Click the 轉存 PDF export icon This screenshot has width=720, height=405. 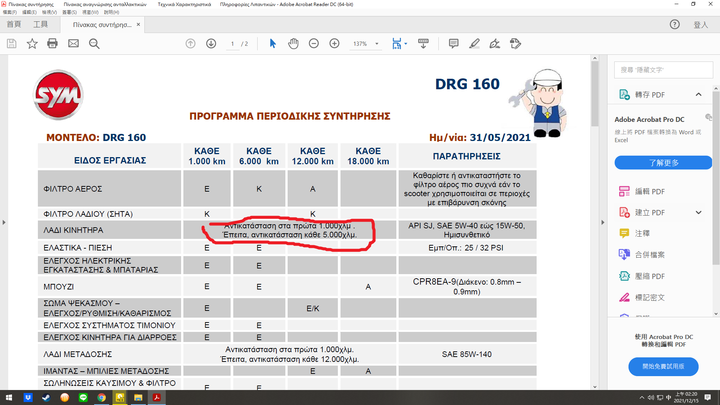click(x=624, y=95)
